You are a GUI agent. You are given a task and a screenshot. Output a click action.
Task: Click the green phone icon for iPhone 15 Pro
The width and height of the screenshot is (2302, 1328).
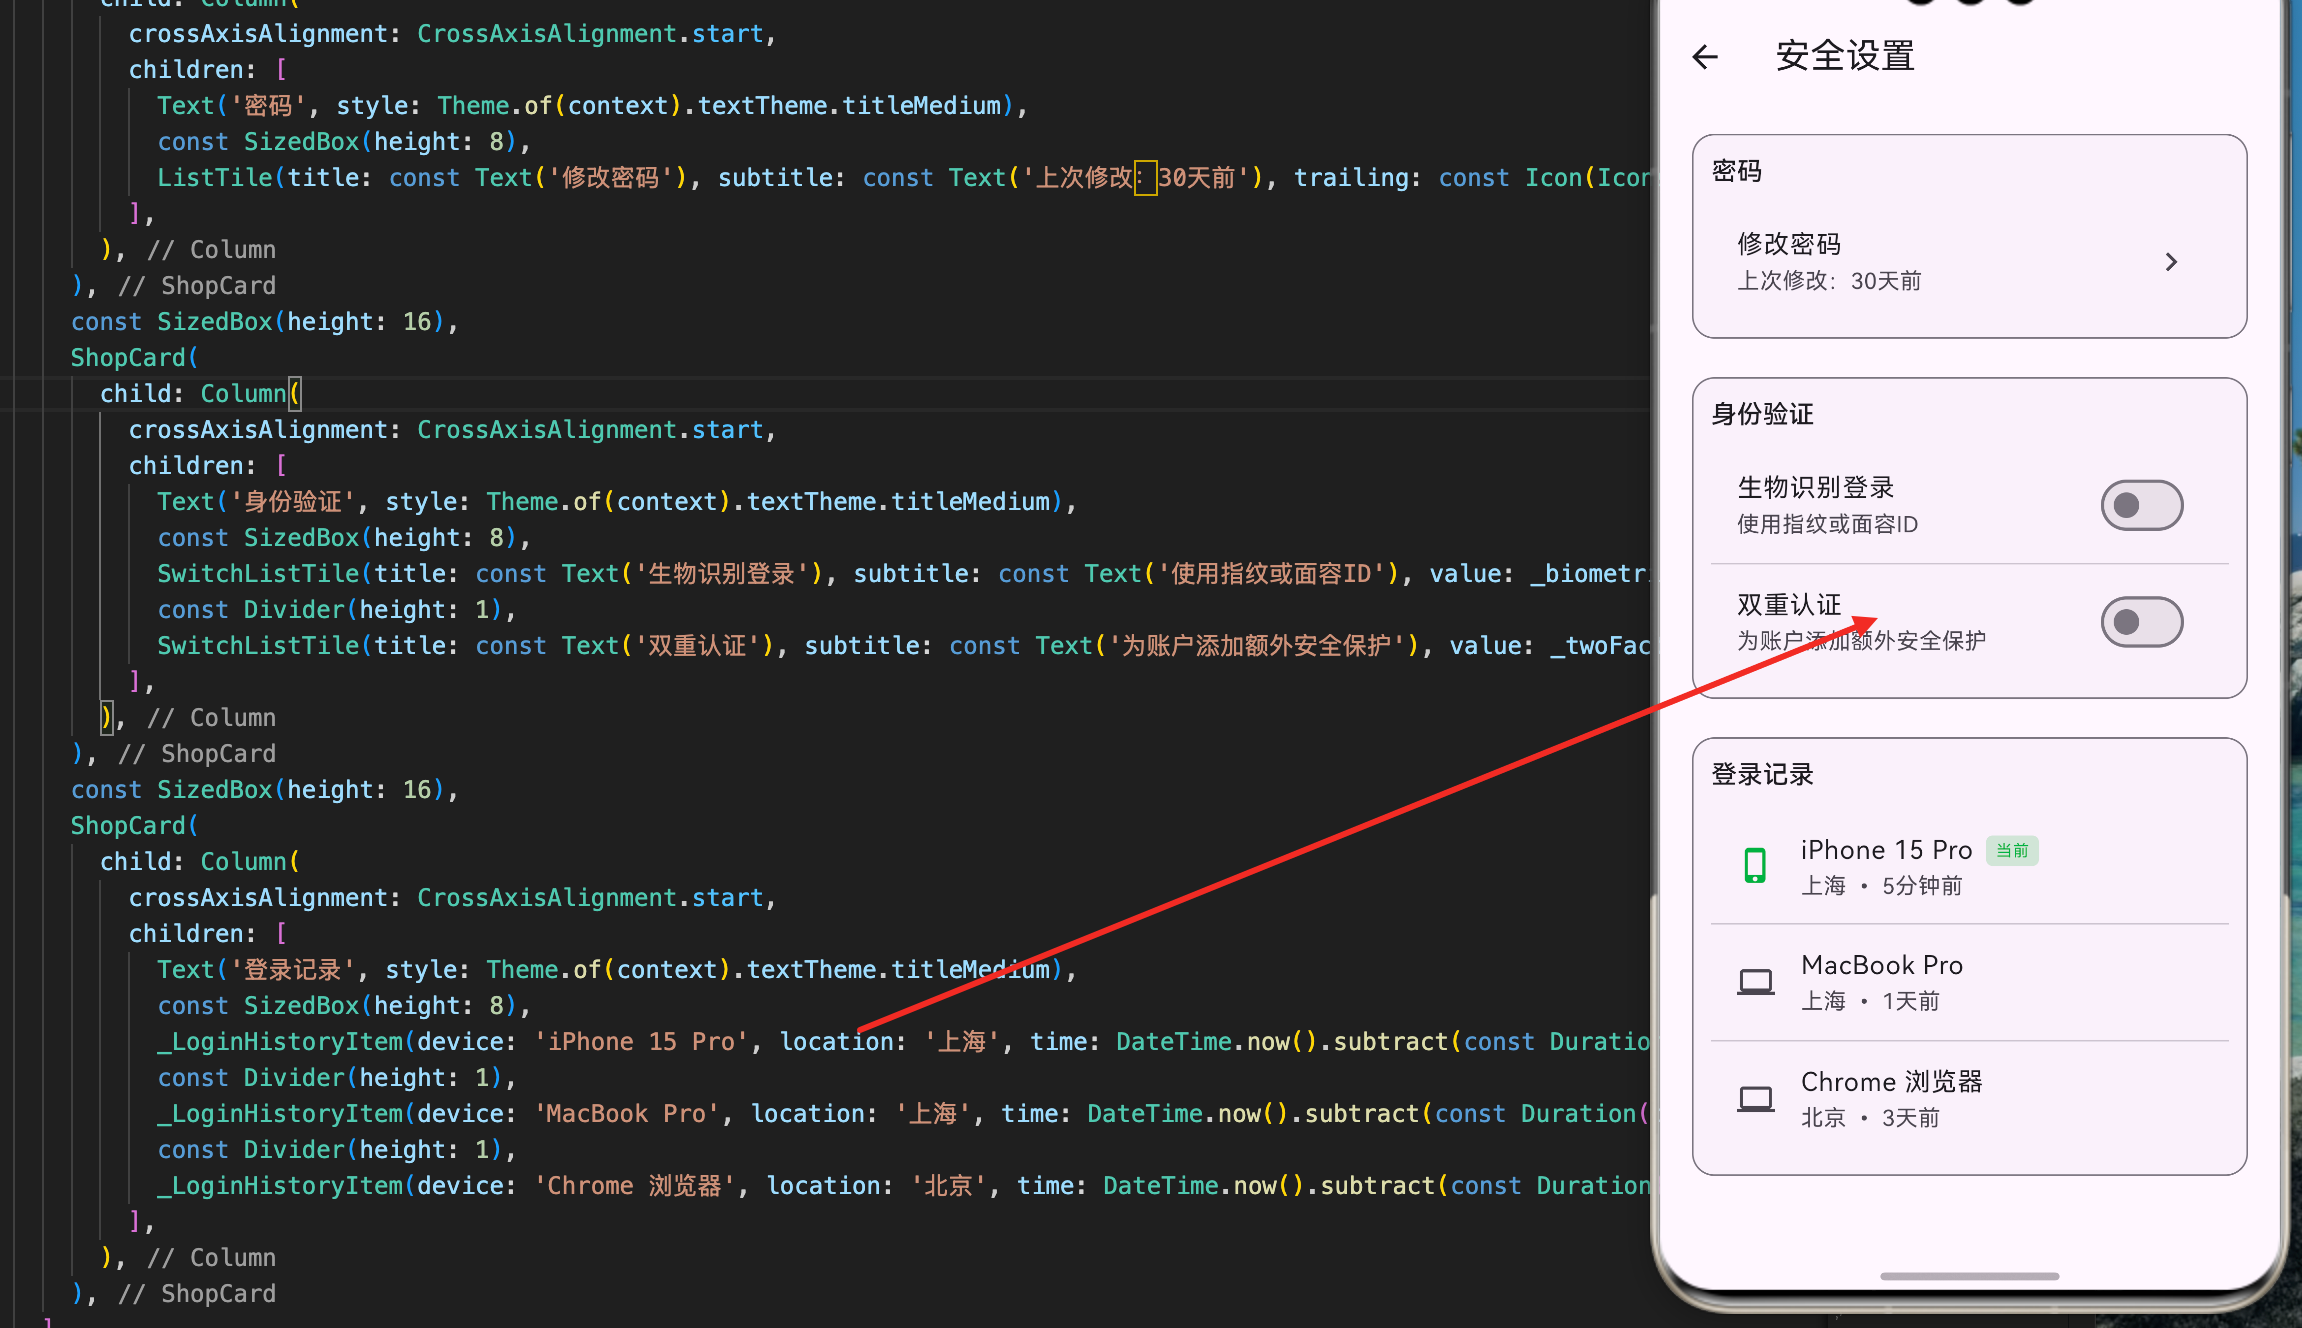point(1755,865)
